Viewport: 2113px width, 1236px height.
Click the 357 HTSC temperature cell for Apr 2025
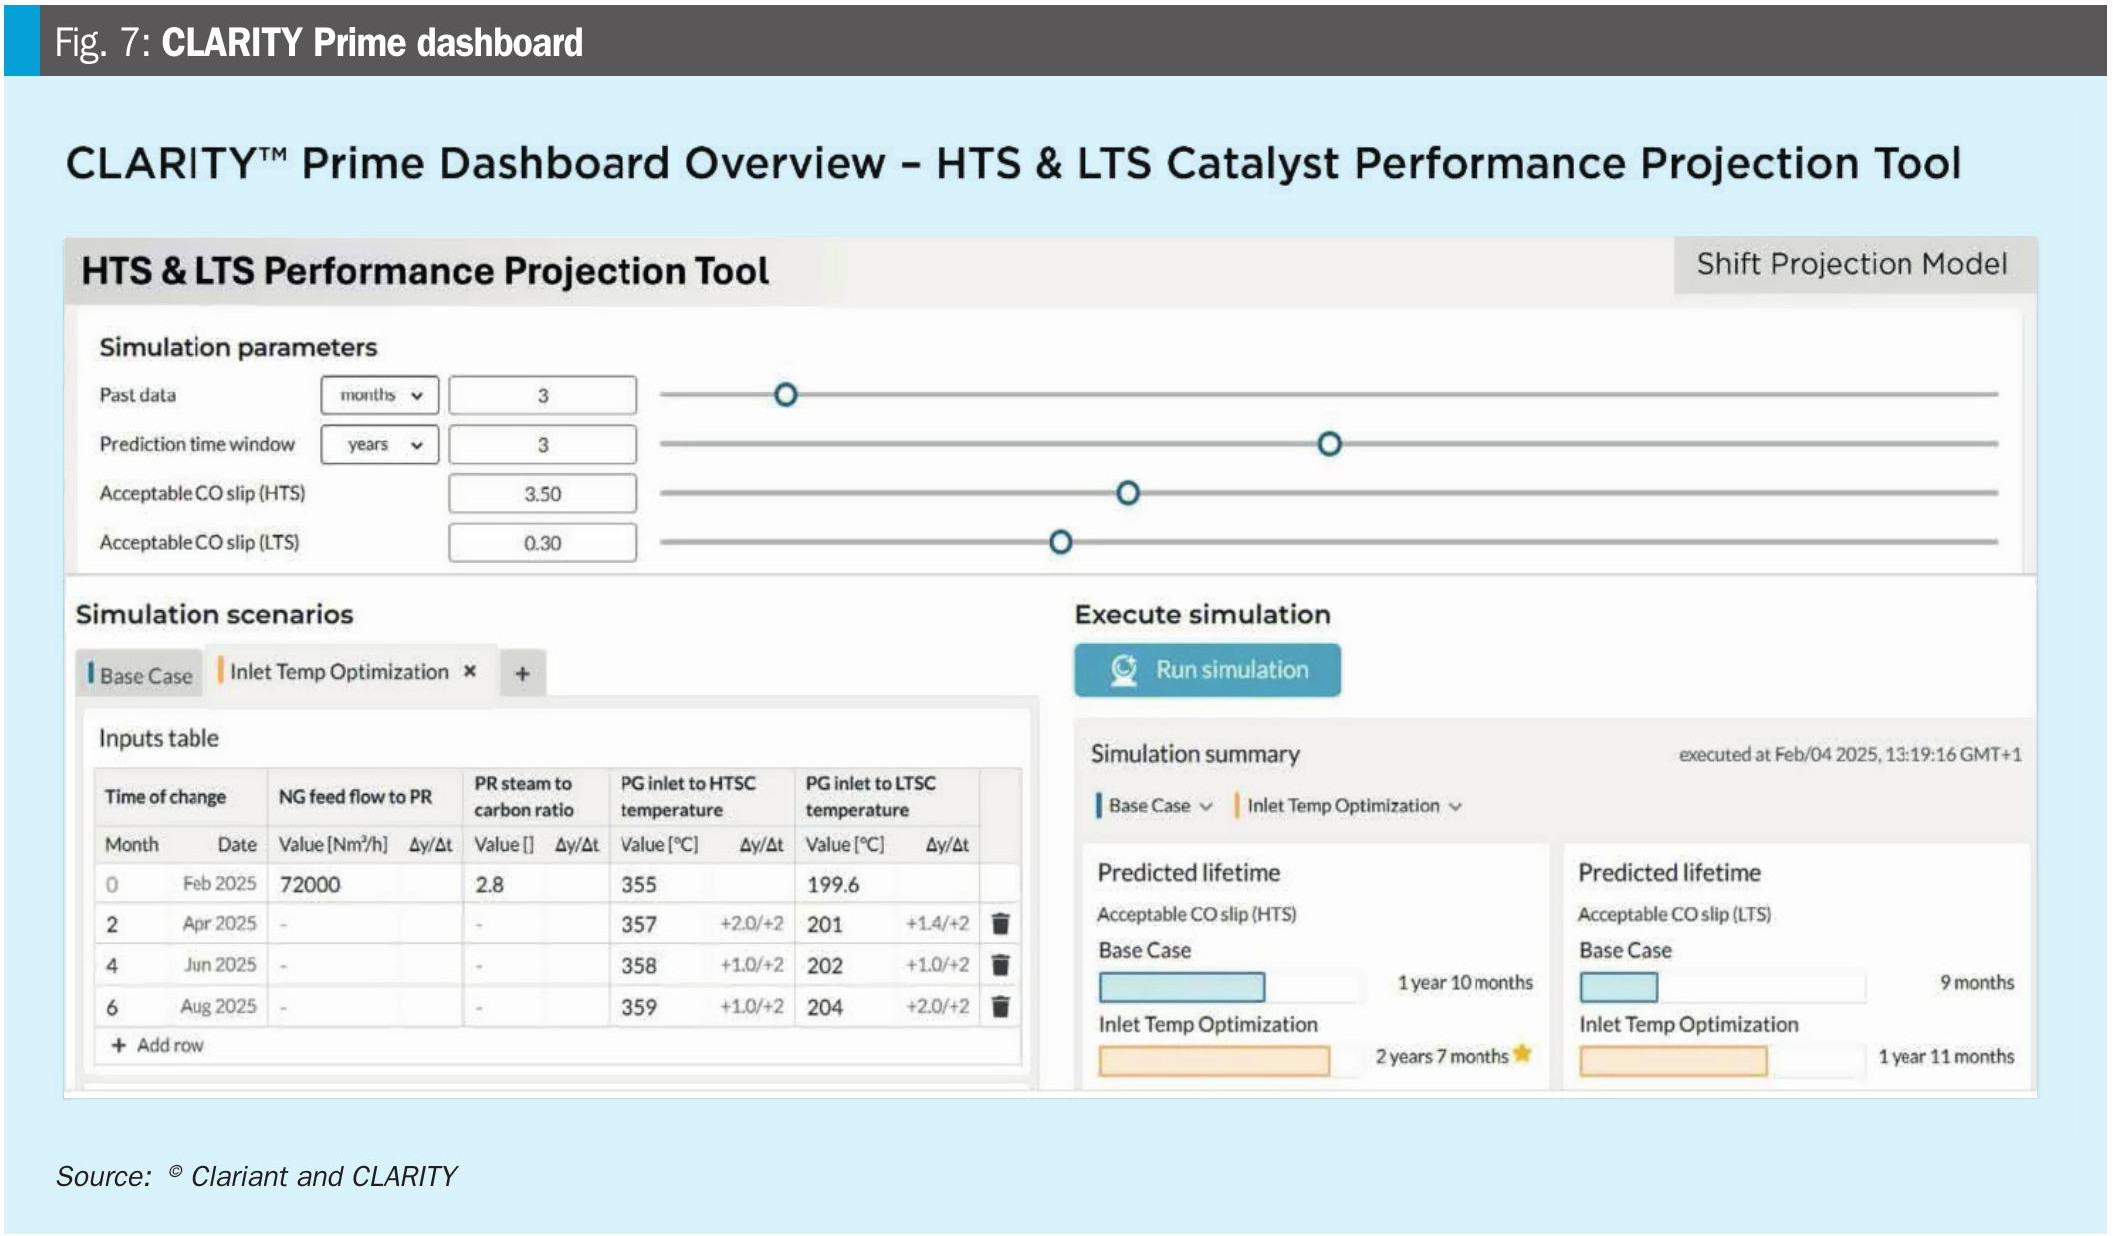[x=639, y=924]
